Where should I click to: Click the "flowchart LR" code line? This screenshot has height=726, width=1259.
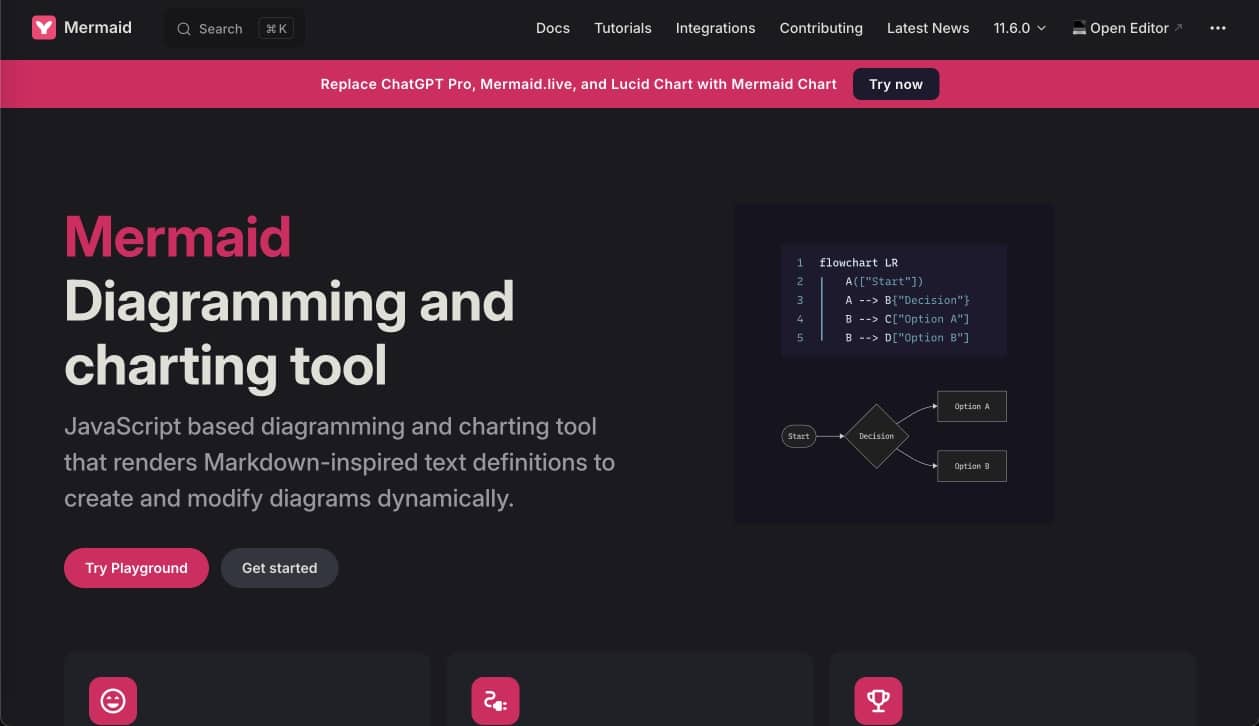[x=858, y=263]
